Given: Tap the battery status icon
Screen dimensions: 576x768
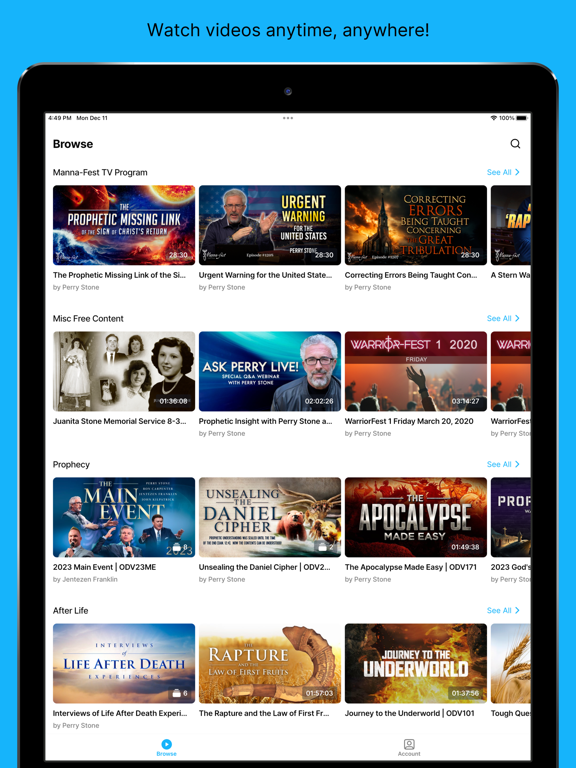Looking at the screenshot, I should [522, 118].
